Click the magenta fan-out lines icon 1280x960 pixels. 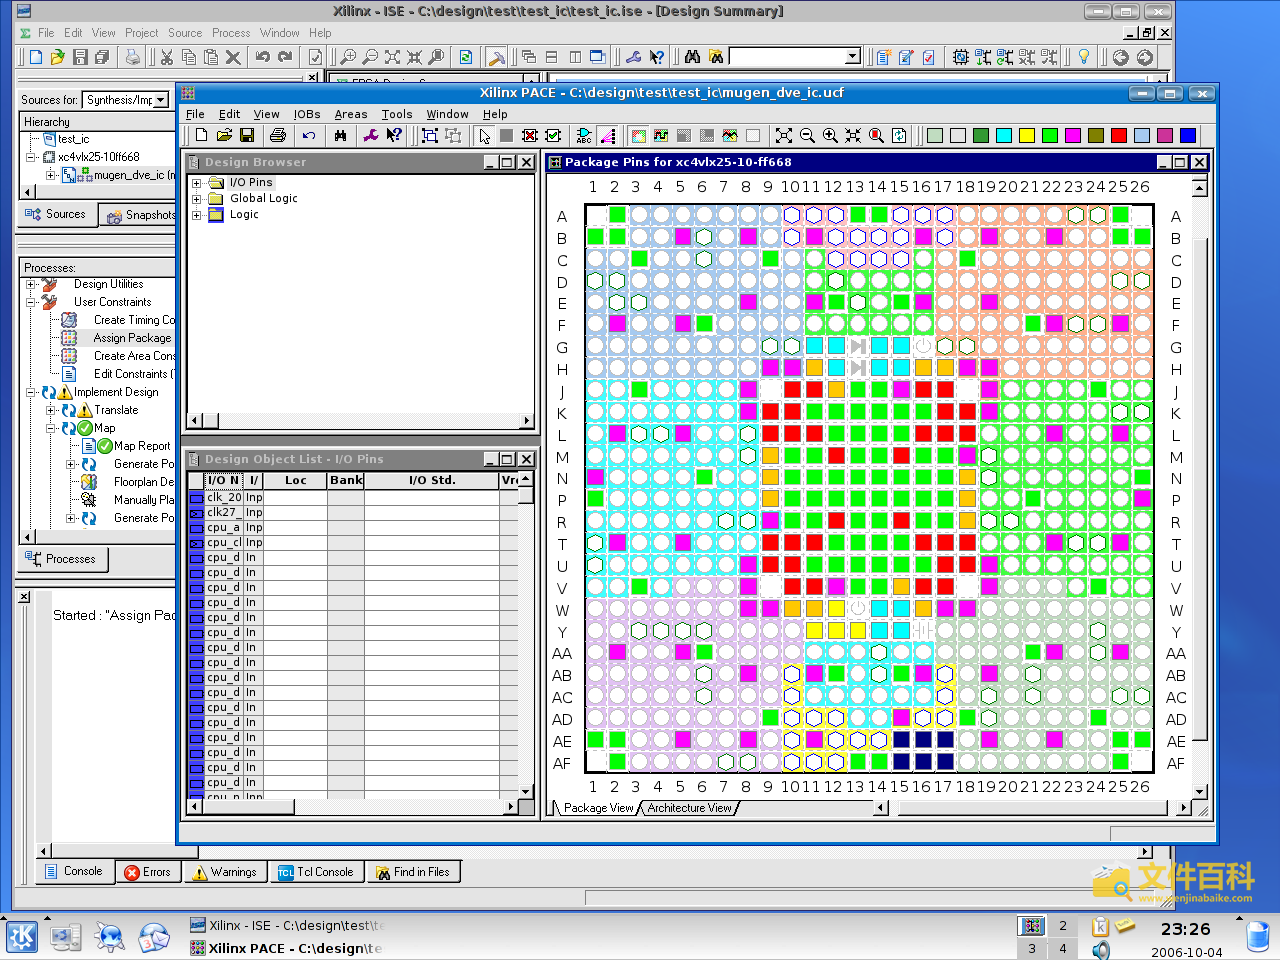point(607,135)
